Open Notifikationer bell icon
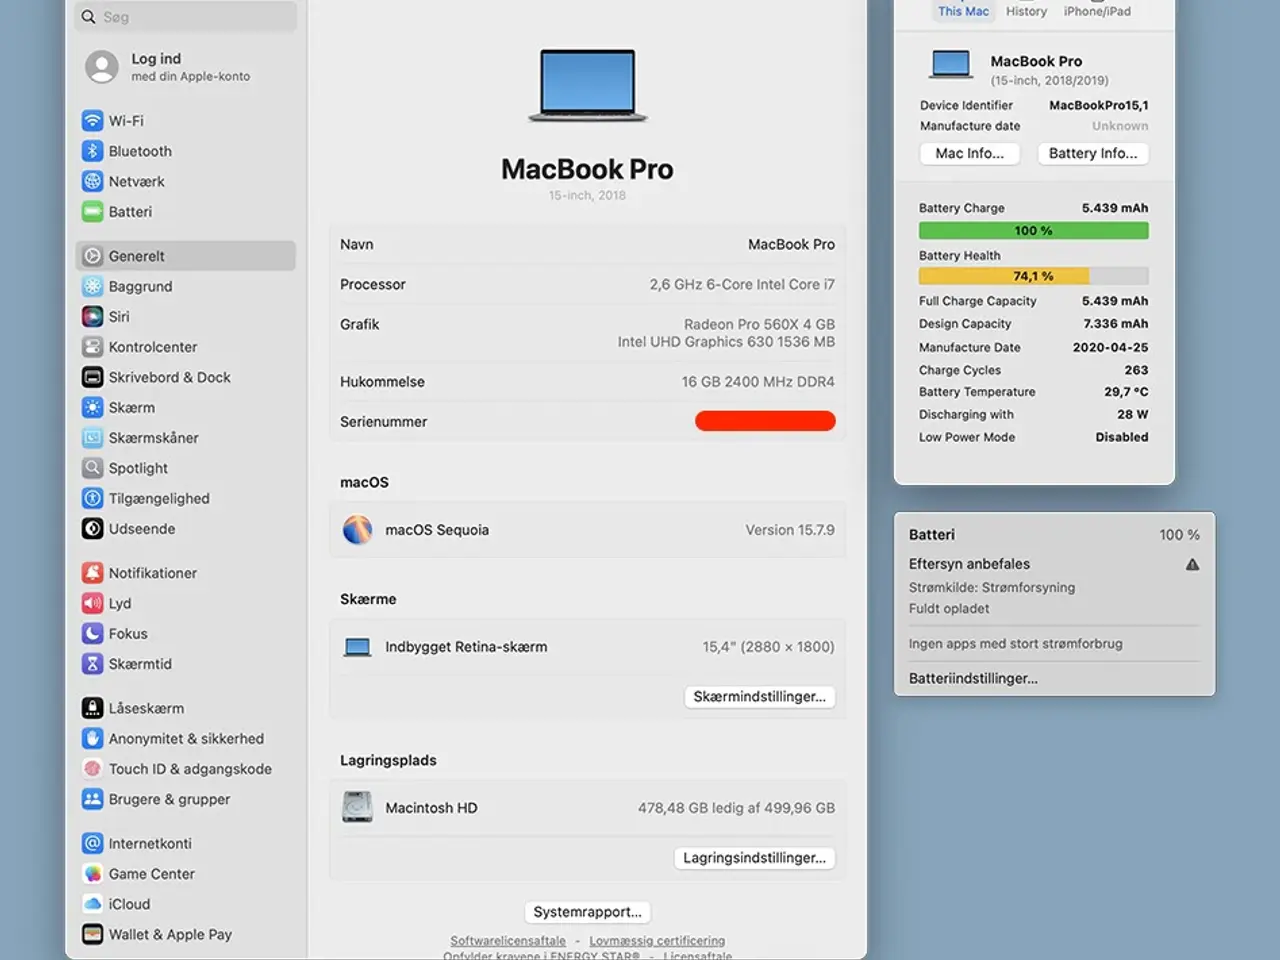The width and height of the screenshot is (1280, 960). [92, 573]
